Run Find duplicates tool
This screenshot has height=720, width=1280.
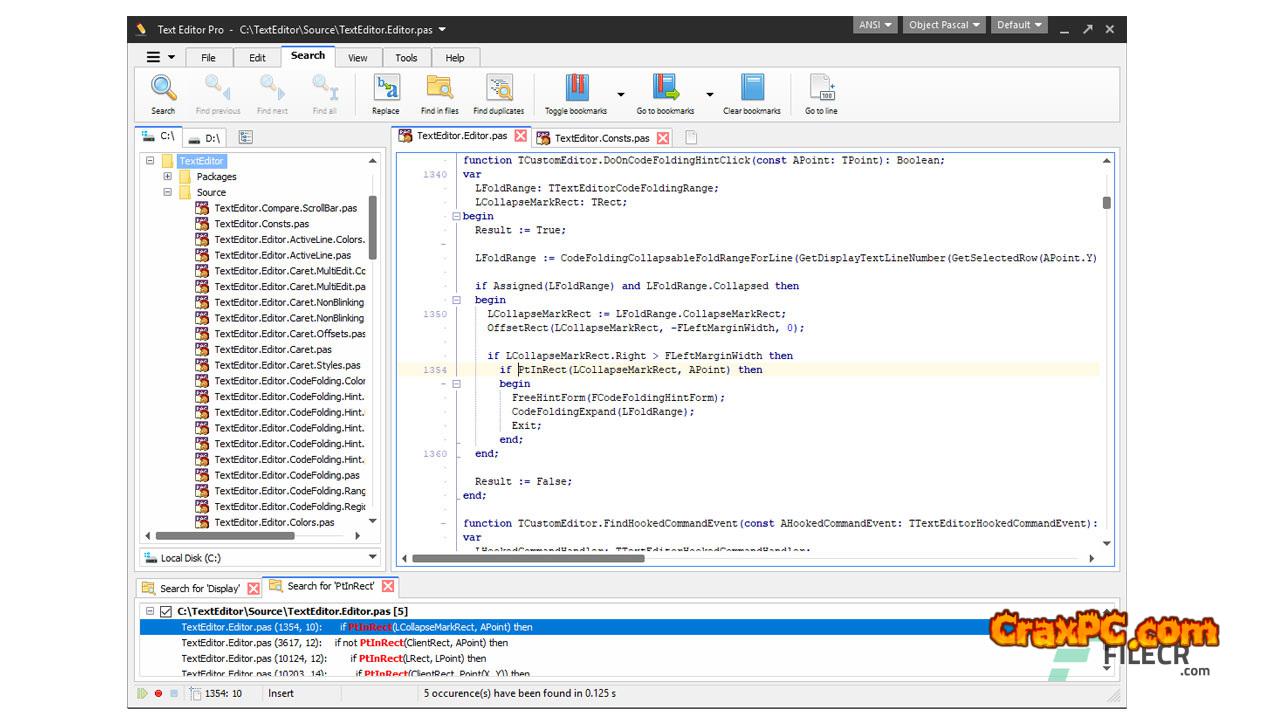pos(498,88)
